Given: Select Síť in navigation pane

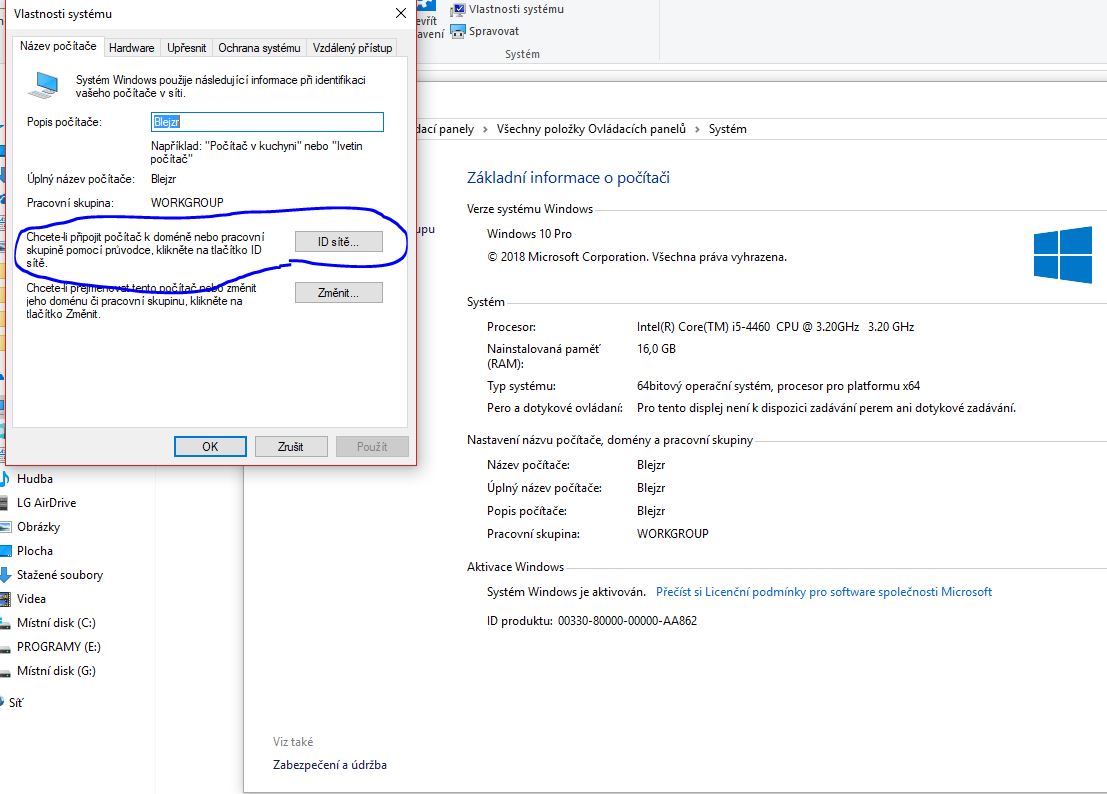Looking at the screenshot, I should click(16, 702).
